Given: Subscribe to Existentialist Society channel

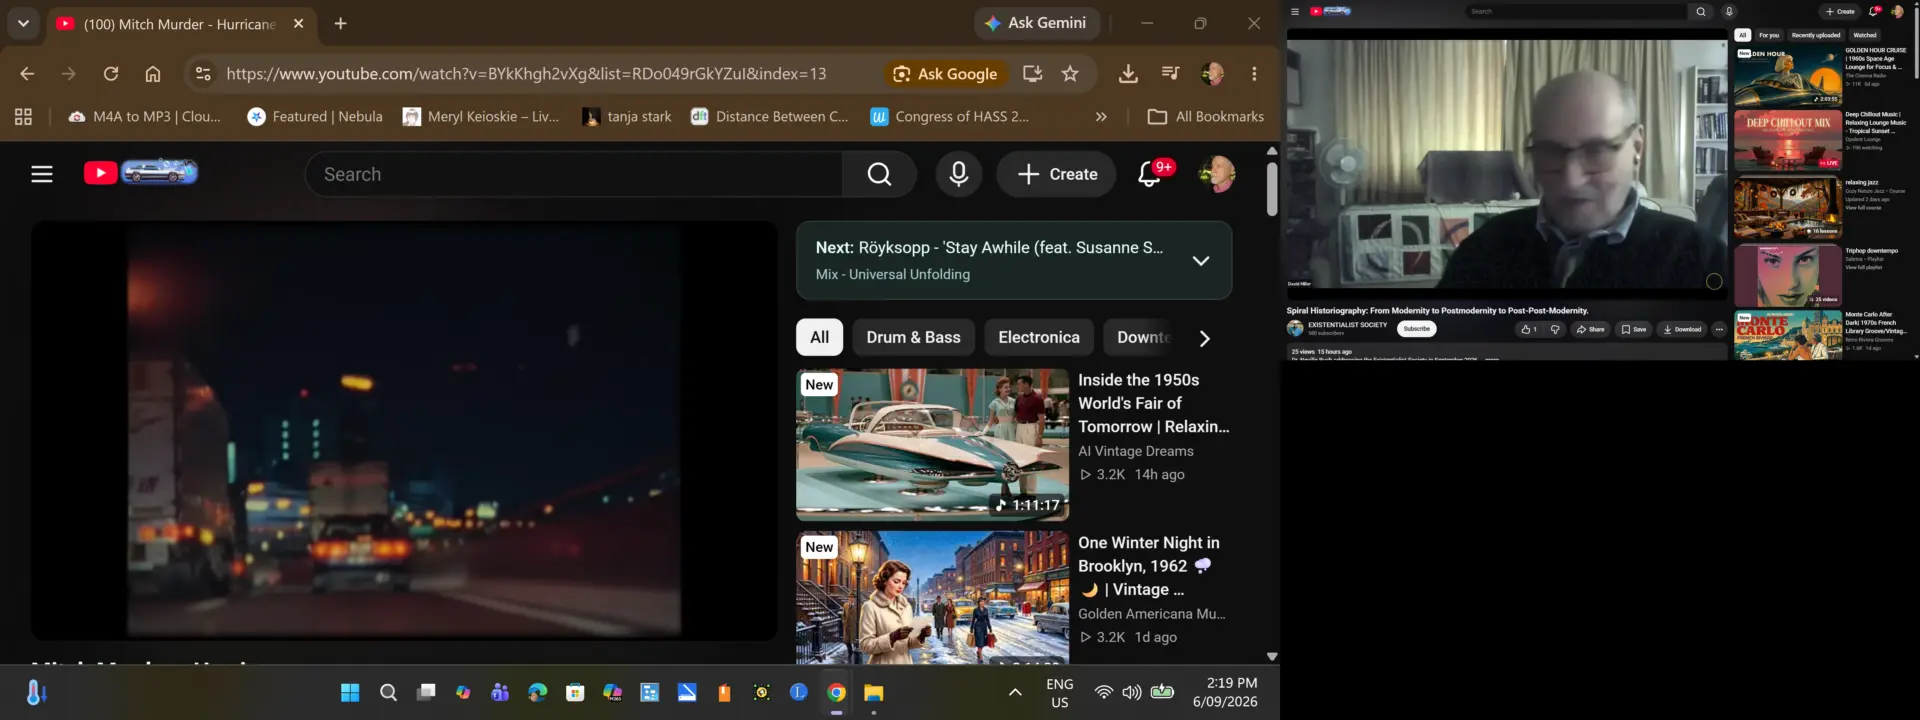Looking at the screenshot, I should (1416, 329).
